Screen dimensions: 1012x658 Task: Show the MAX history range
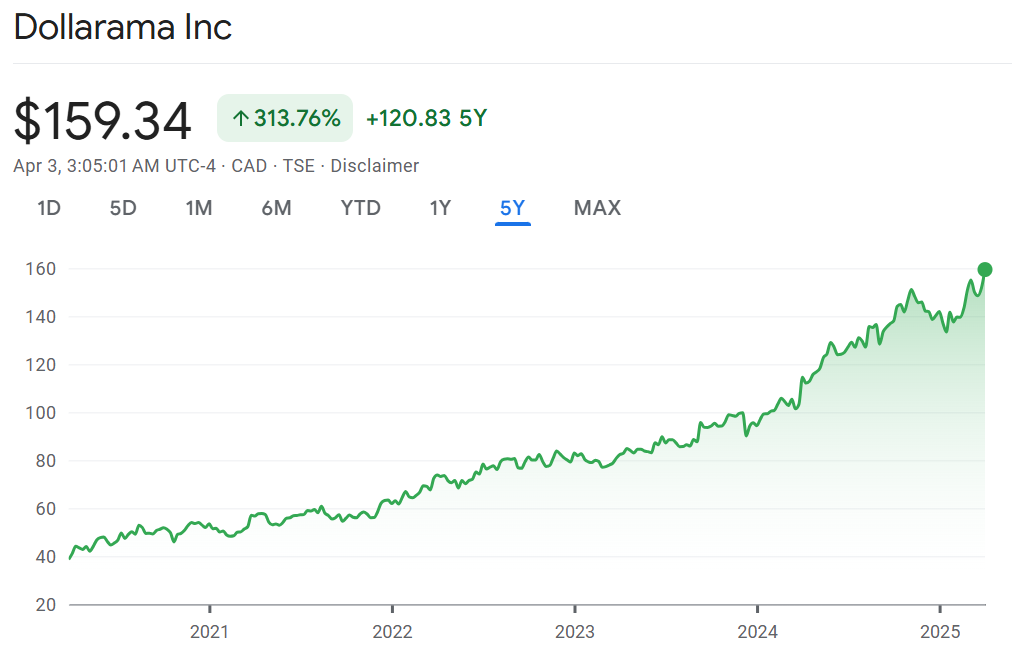597,208
